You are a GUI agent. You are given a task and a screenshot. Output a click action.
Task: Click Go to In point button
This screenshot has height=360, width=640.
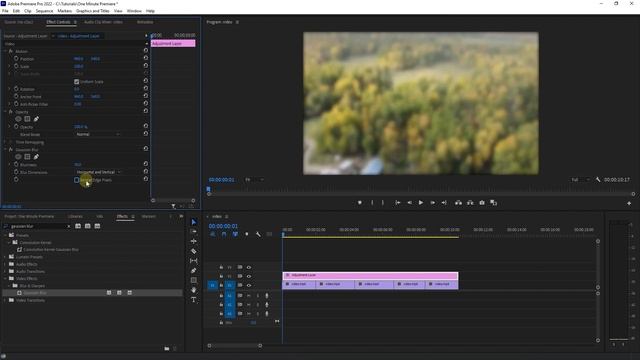pos(398,202)
